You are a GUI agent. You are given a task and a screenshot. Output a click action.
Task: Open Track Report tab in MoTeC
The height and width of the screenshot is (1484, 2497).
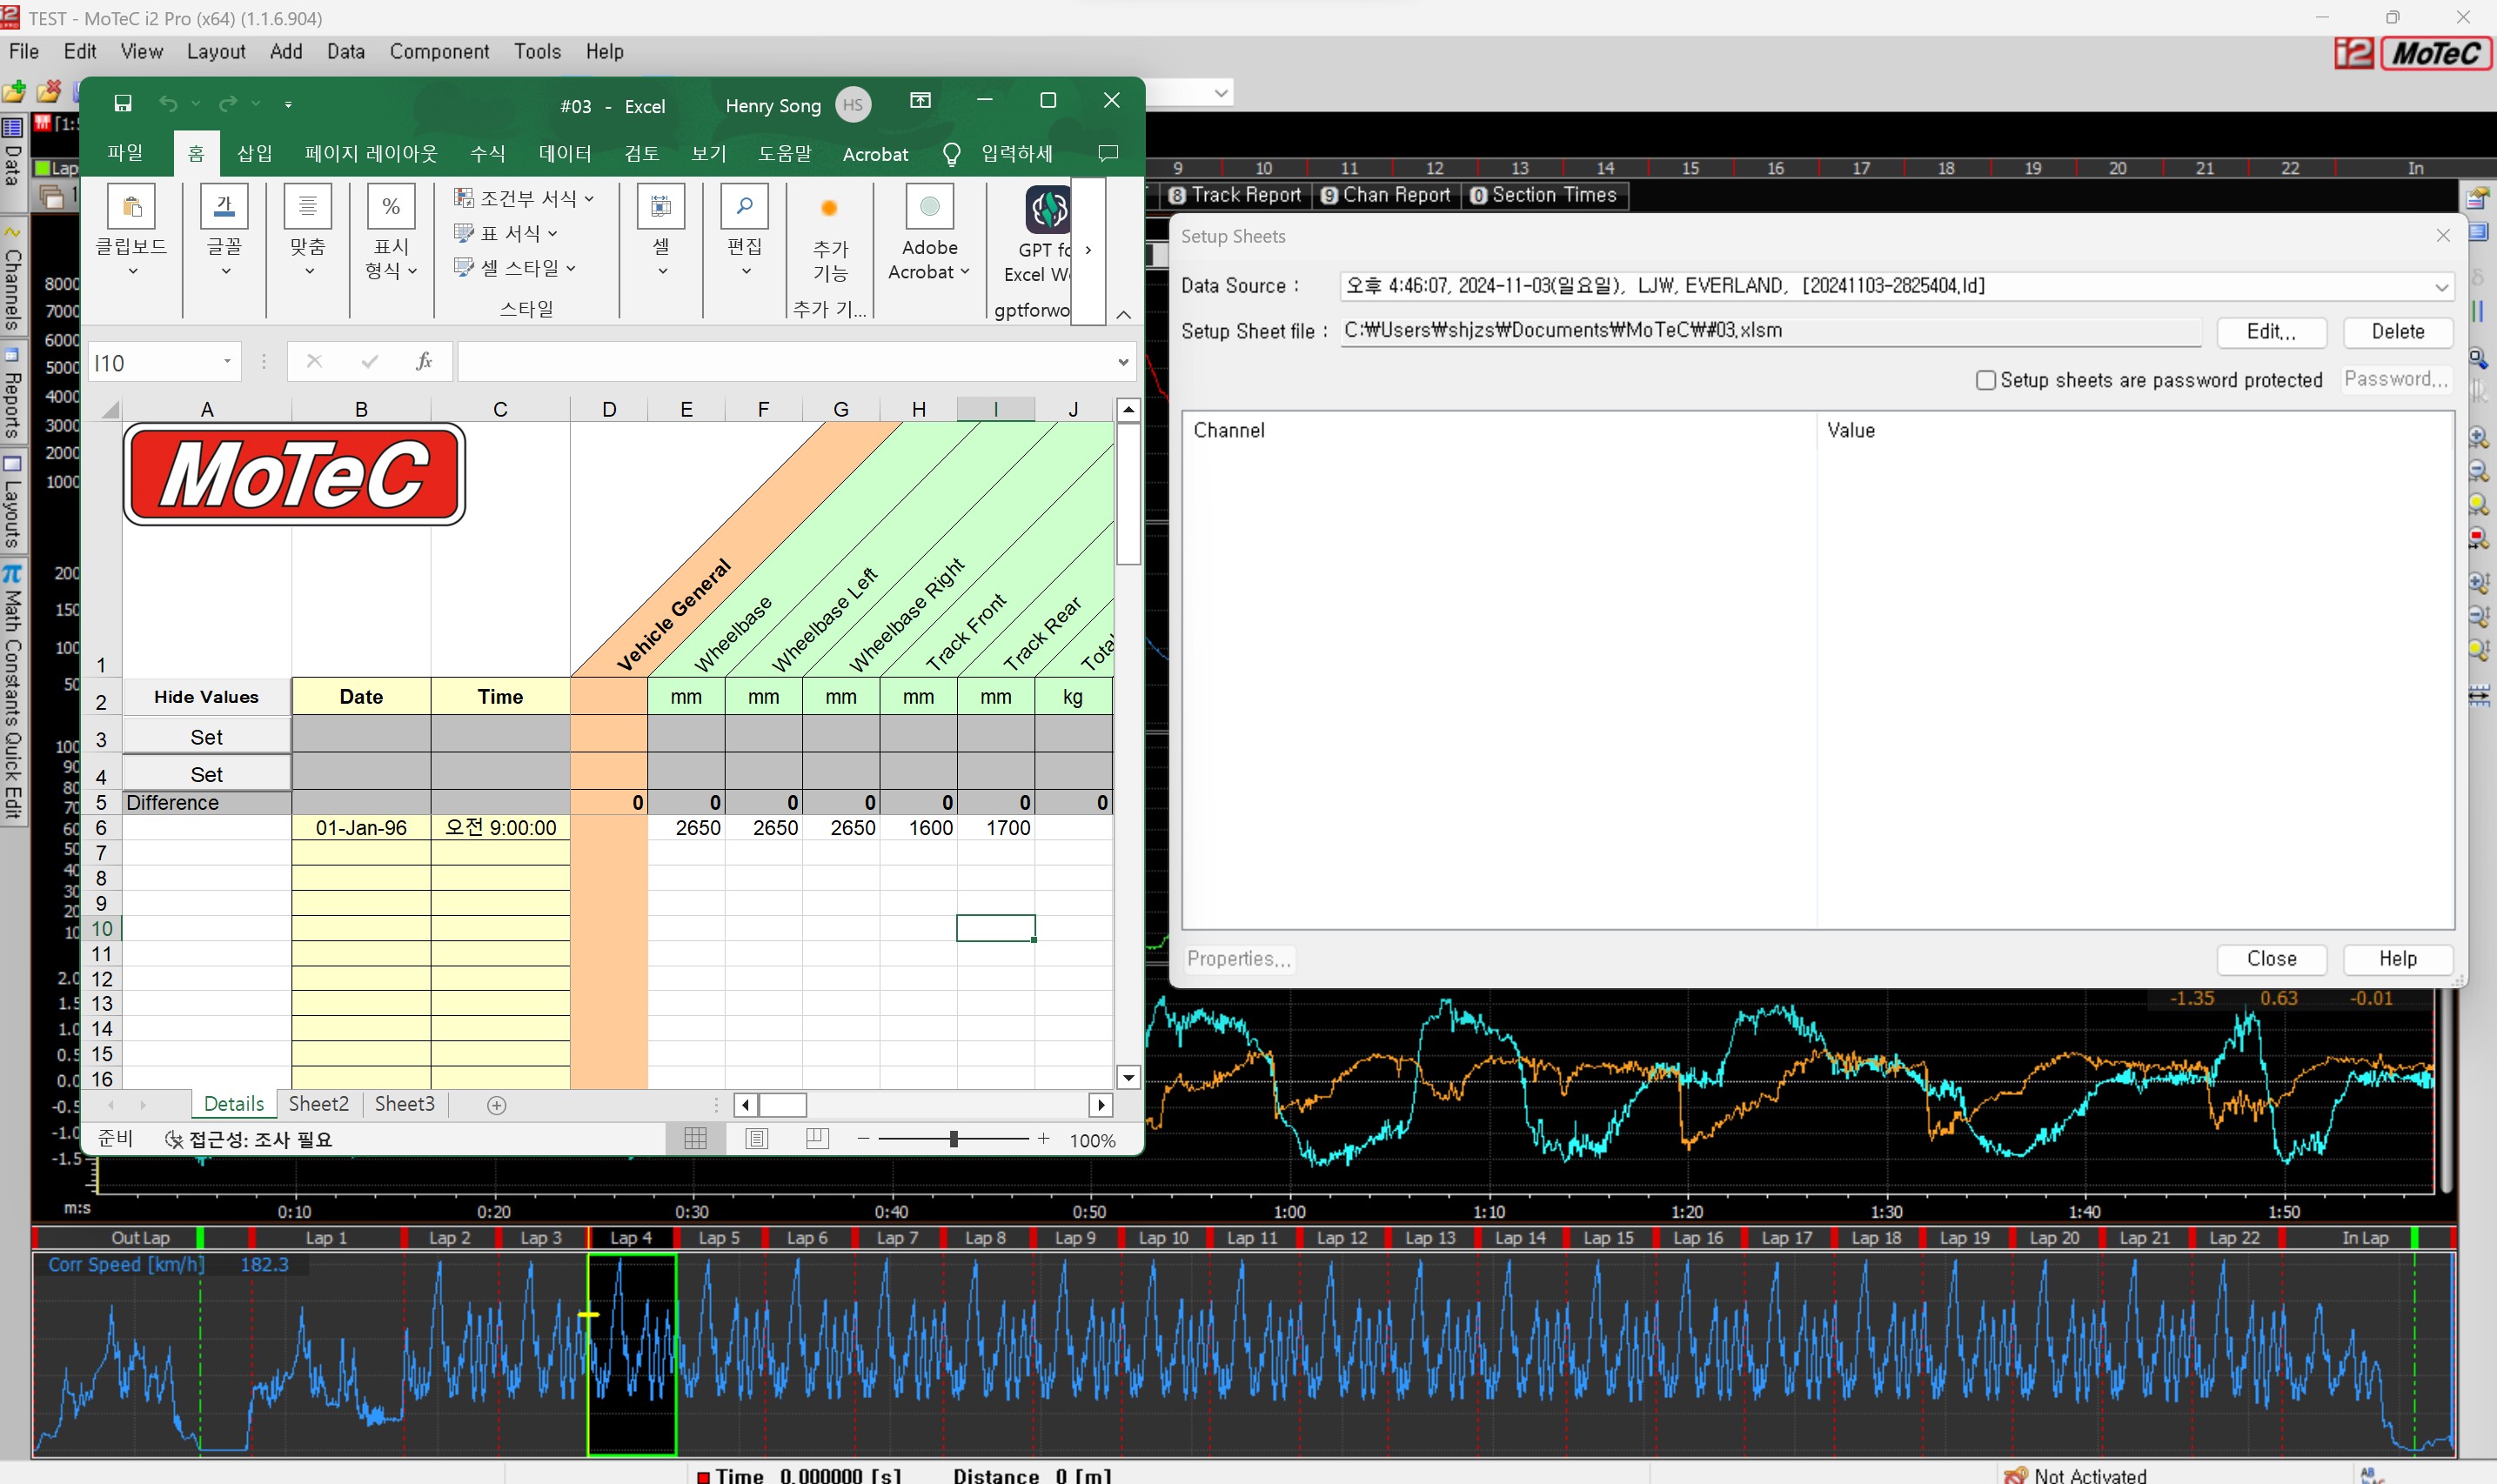click(x=1236, y=195)
